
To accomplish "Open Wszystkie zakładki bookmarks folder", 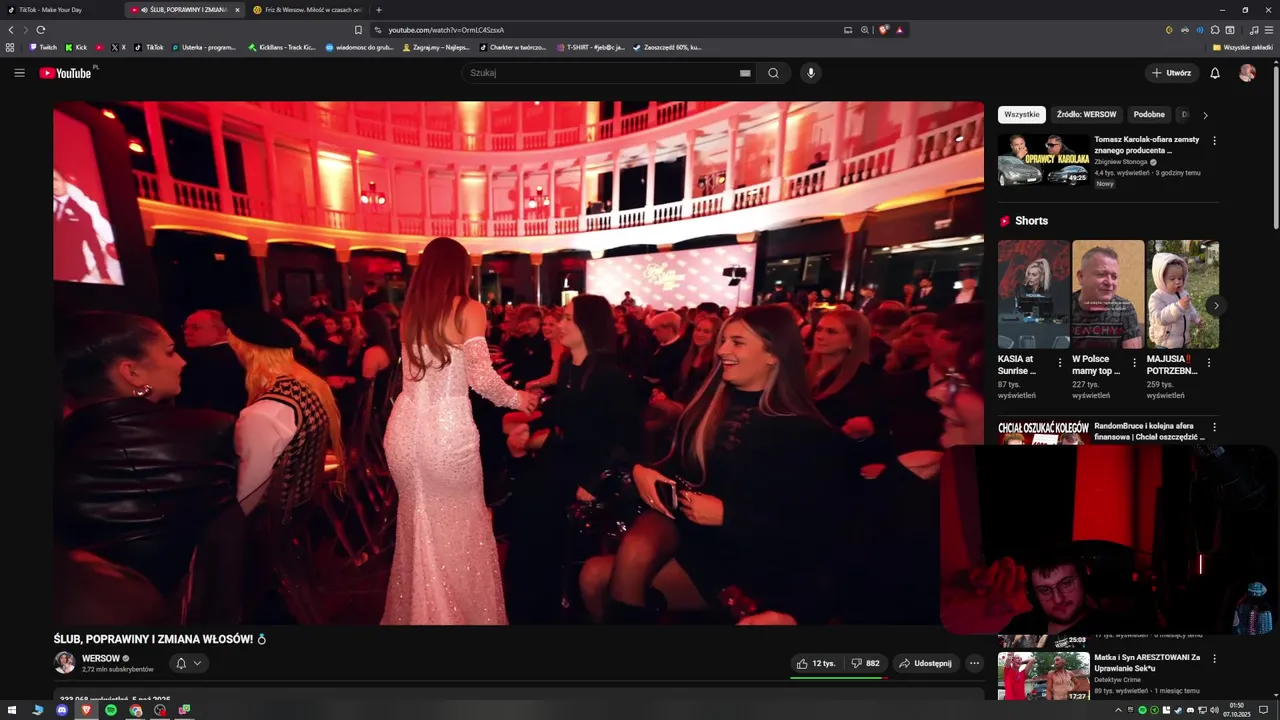I will [1242, 47].
